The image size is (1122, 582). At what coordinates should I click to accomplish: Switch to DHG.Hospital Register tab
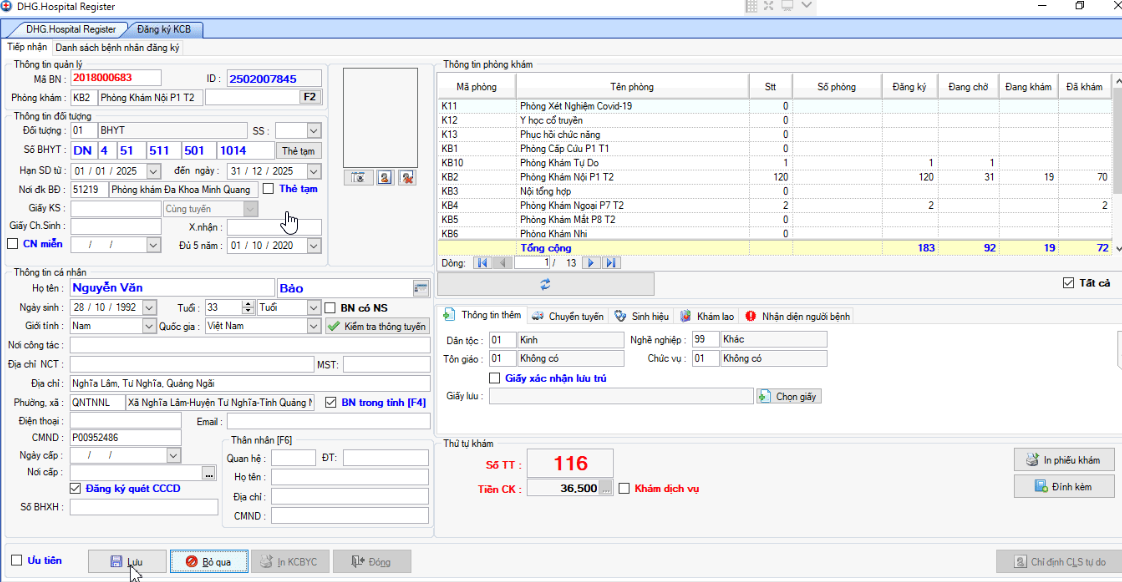pyautogui.click(x=70, y=29)
